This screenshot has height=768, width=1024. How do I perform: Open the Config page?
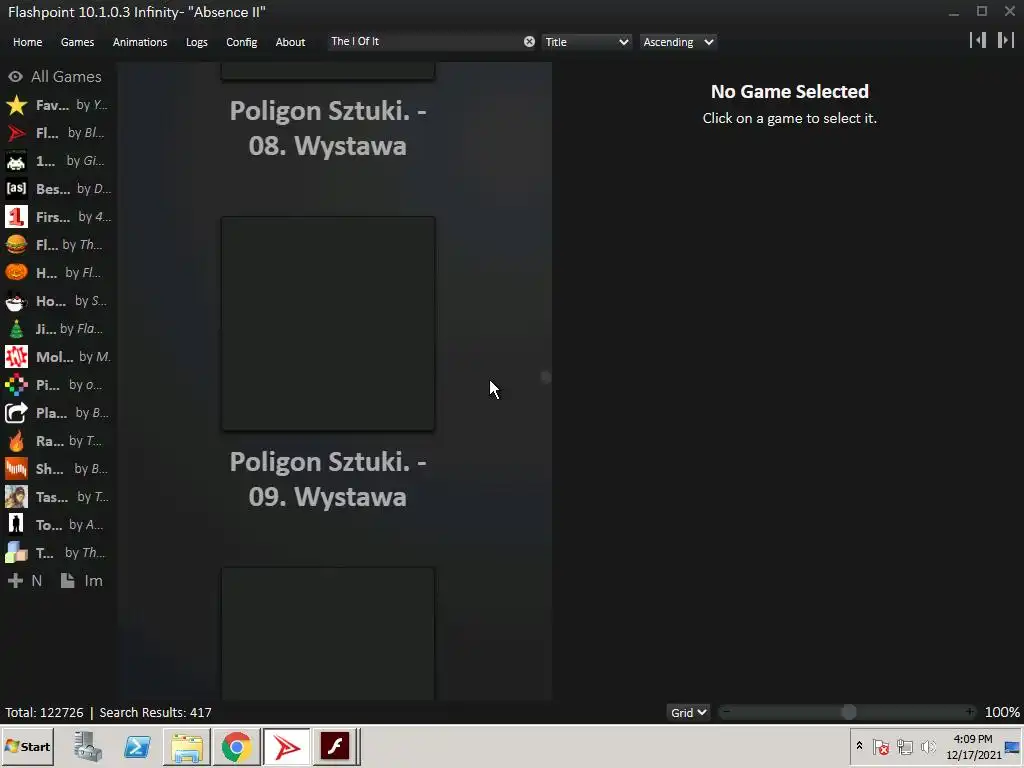click(242, 42)
